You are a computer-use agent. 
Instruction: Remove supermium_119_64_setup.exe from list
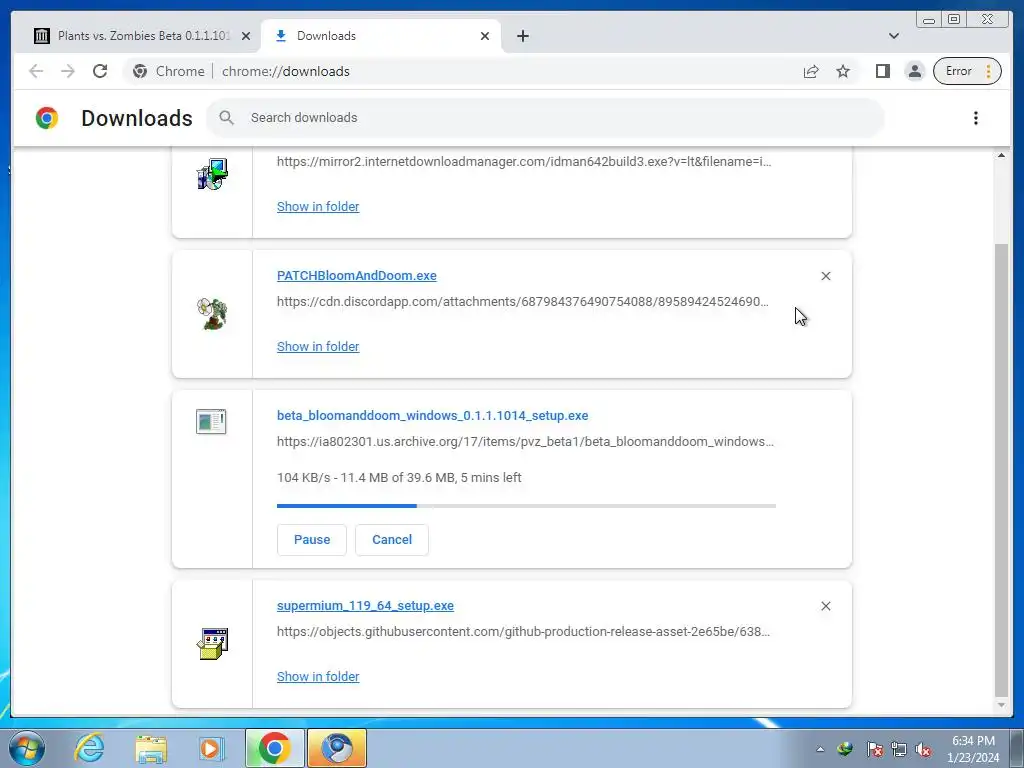825,606
